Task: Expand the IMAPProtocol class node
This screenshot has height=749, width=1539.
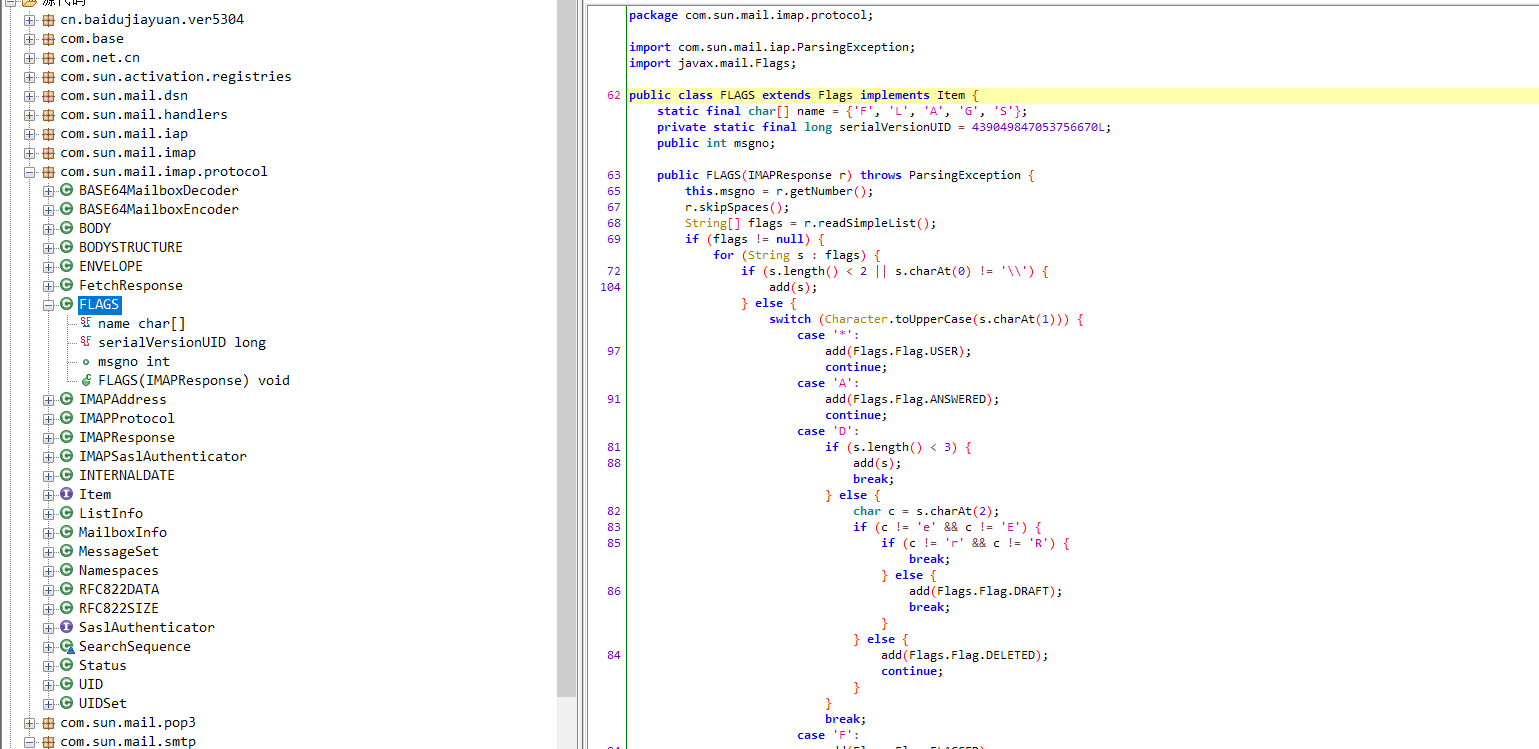Action: coord(48,418)
